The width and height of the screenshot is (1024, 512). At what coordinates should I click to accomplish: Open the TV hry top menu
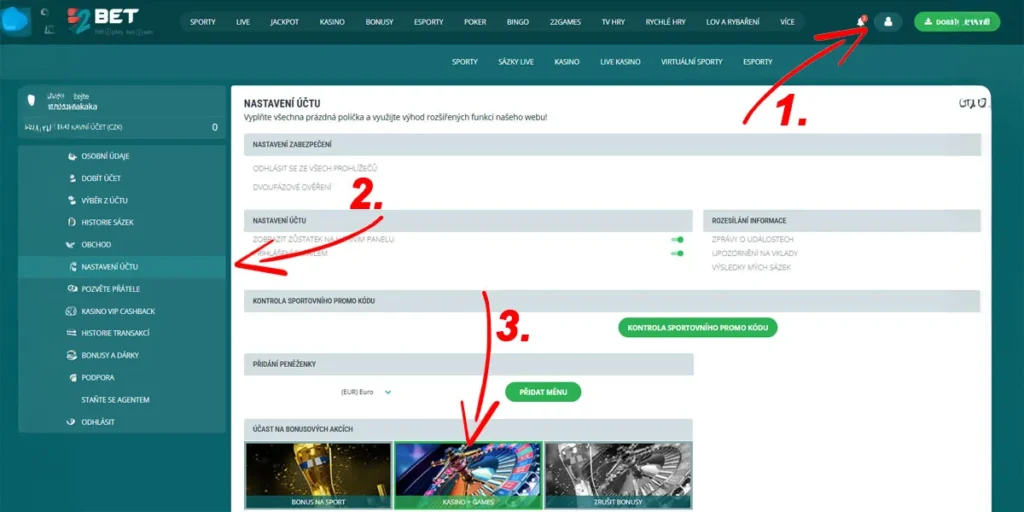(x=613, y=22)
